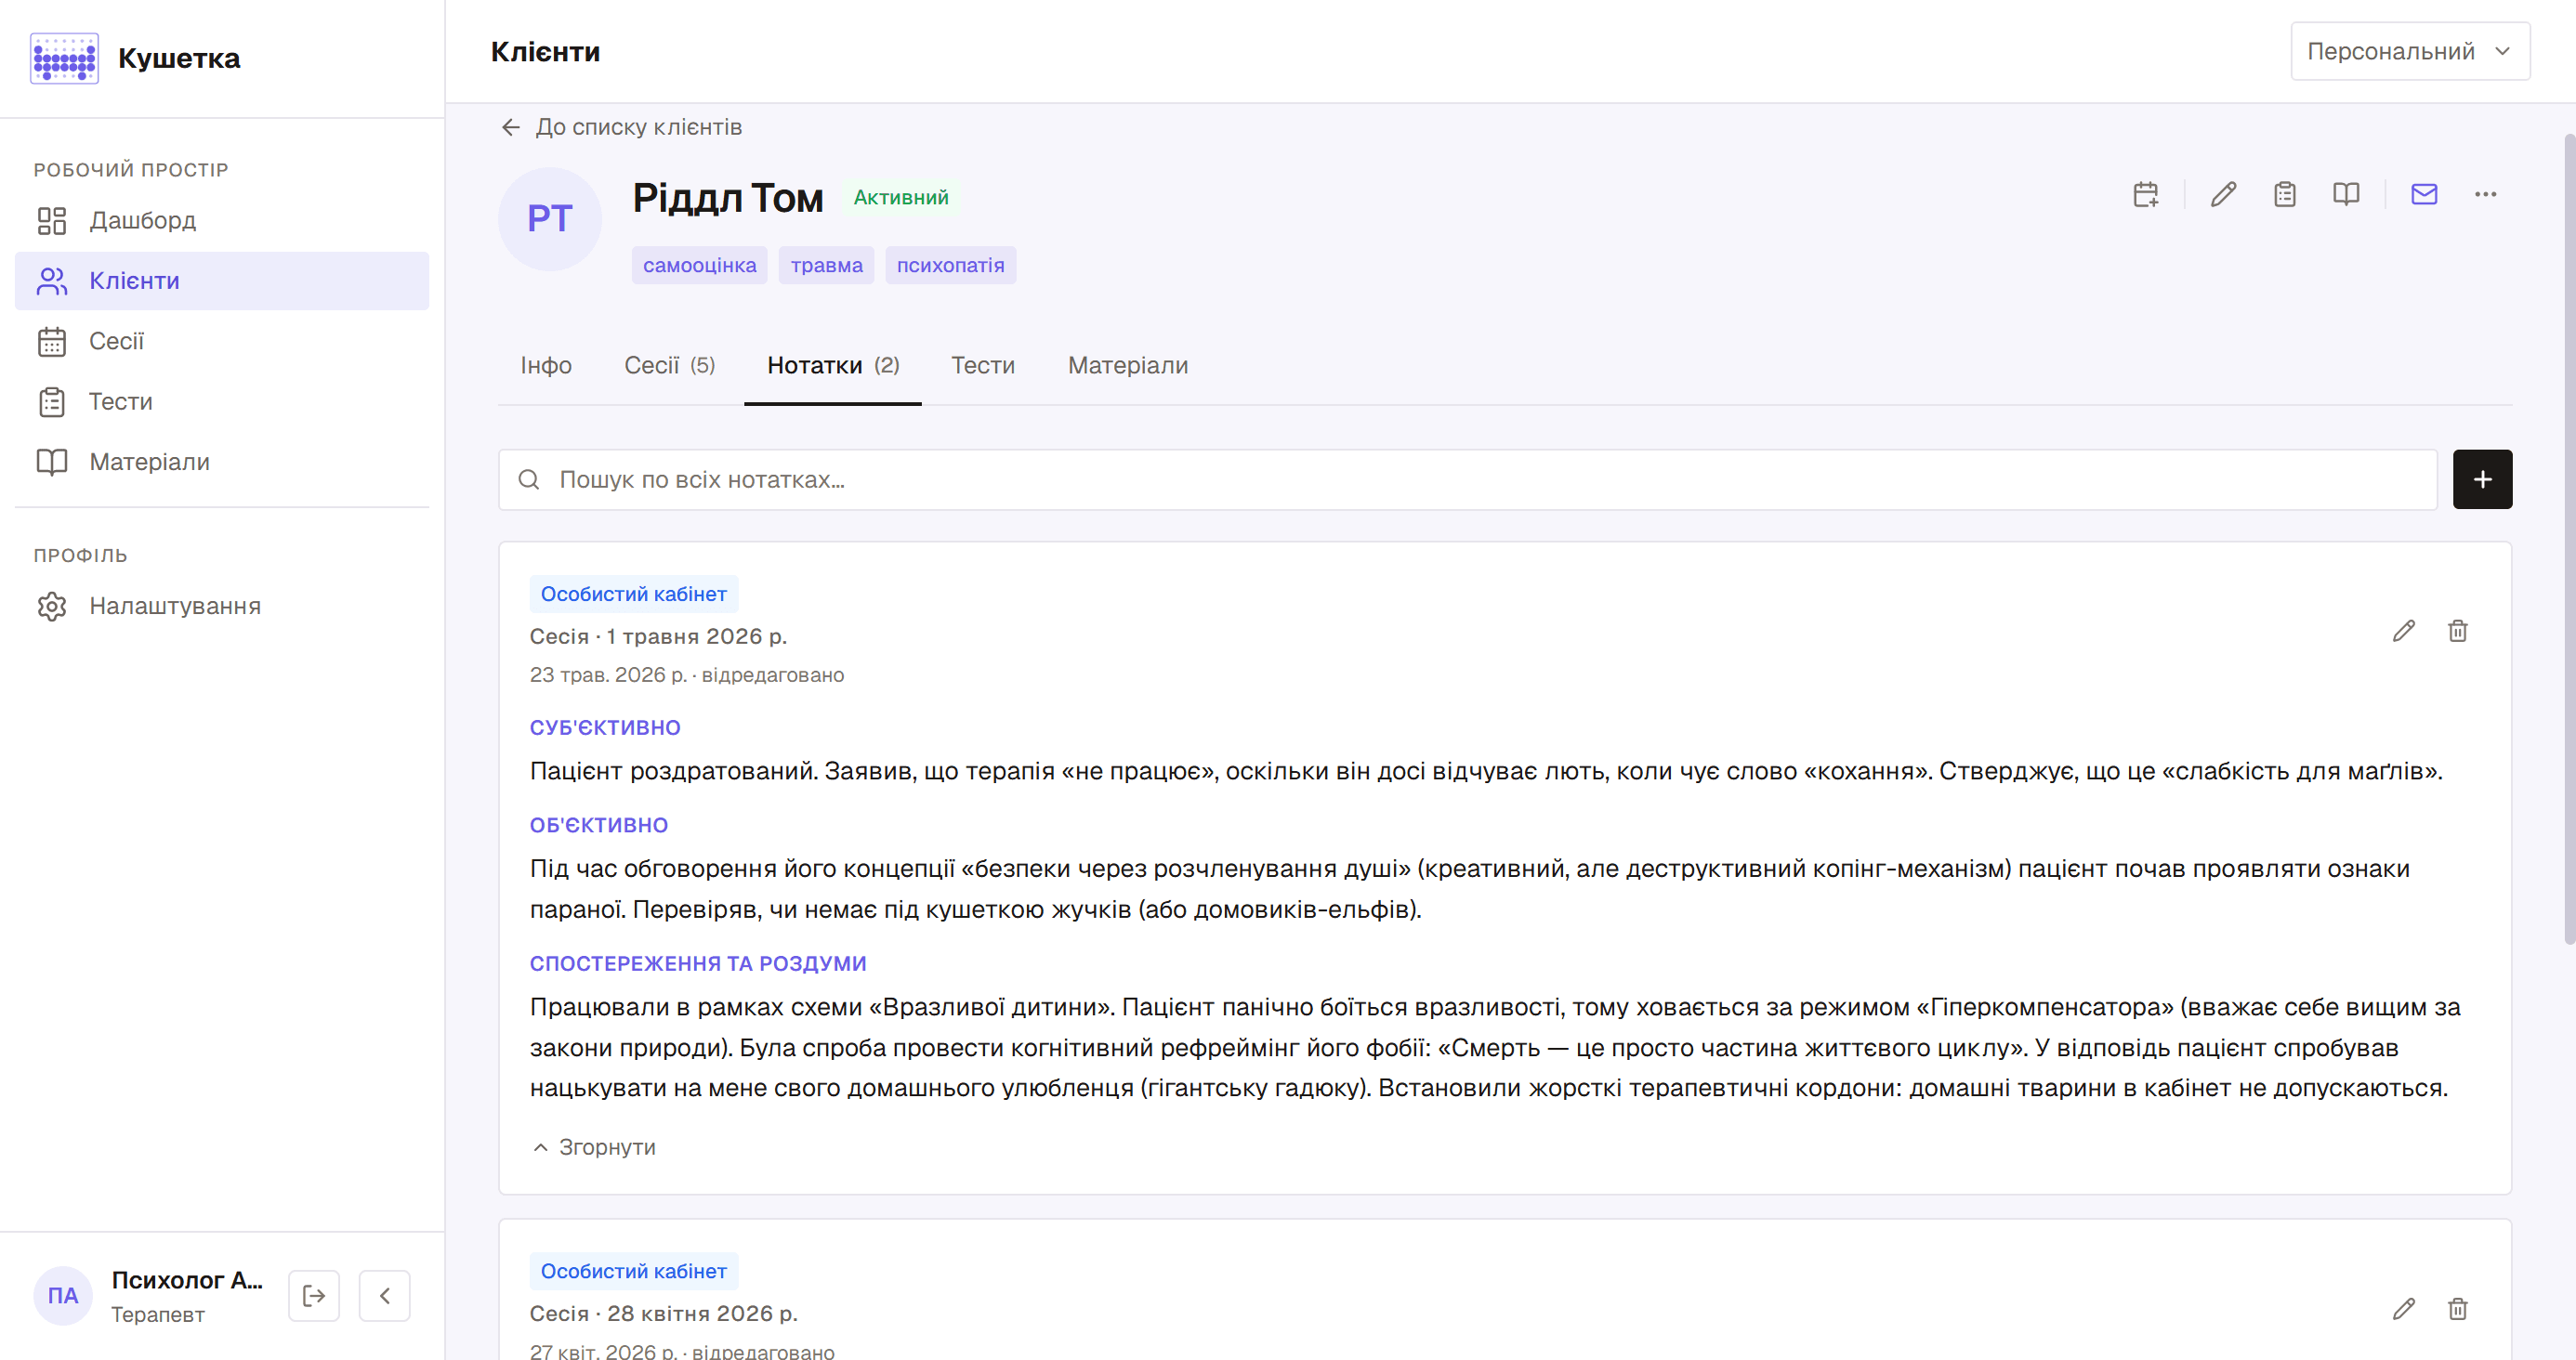The height and width of the screenshot is (1360, 2576).
Task: Open session link Сесія · 1 травня 2026 р.
Action: pos(659,637)
